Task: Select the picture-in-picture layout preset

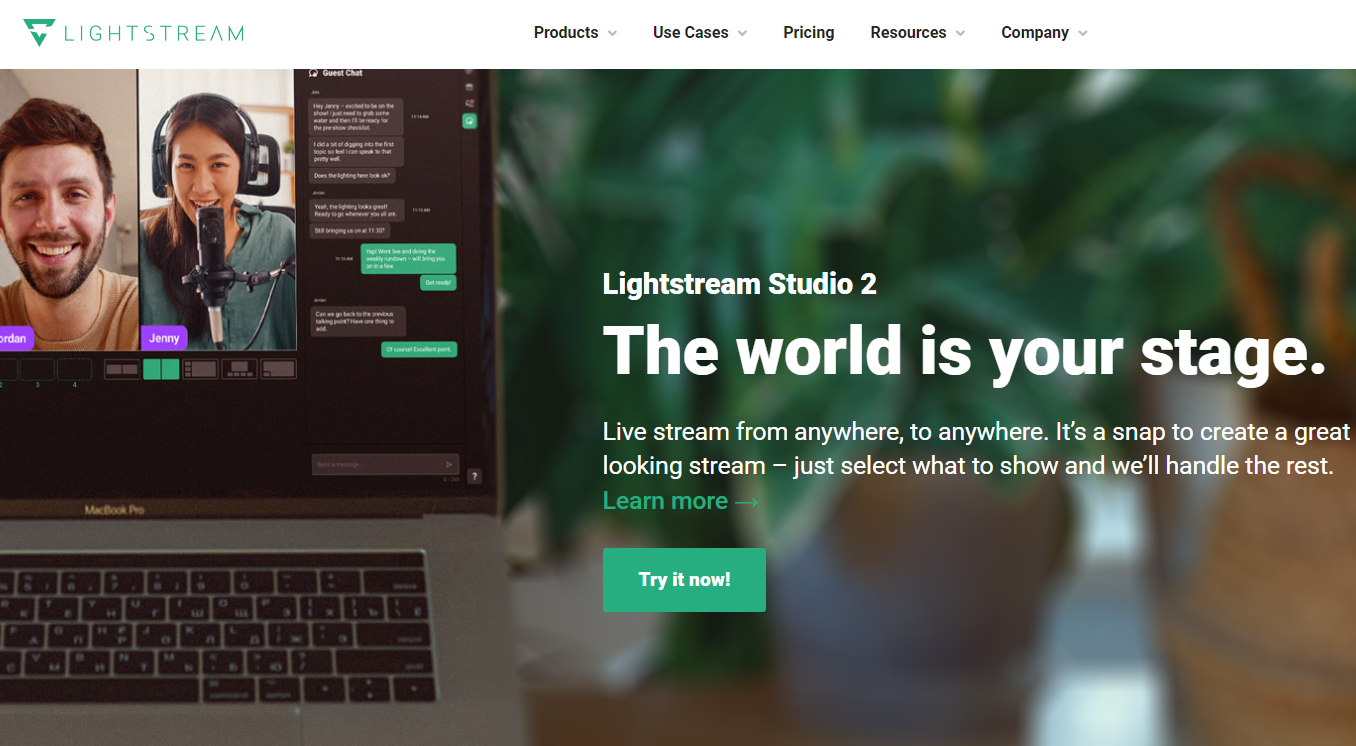Action: click(278, 369)
